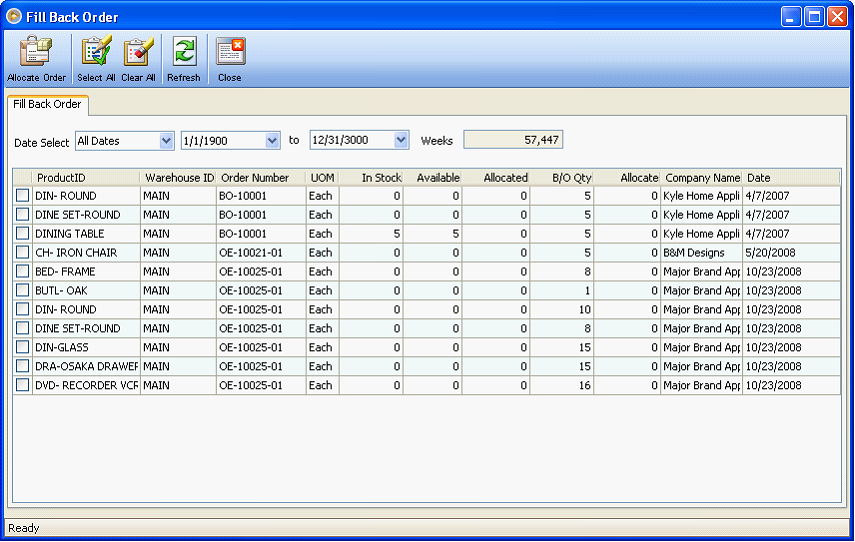The height and width of the screenshot is (542, 855).
Task: Open the All Dates dropdown arrow
Action: point(166,141)
